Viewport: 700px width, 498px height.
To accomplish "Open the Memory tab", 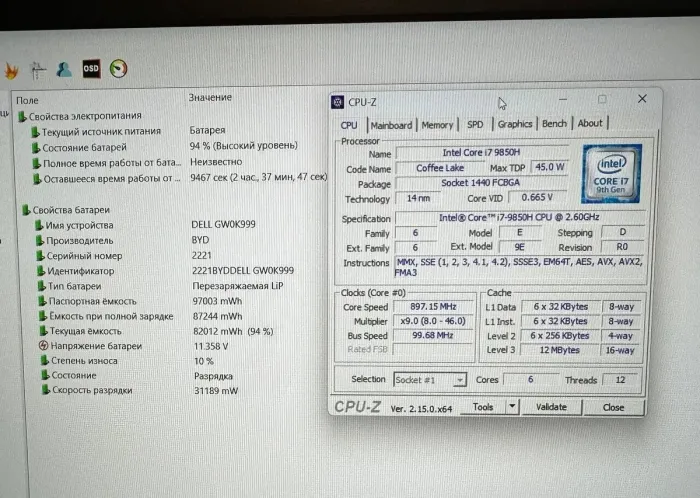I will (437, 125).
